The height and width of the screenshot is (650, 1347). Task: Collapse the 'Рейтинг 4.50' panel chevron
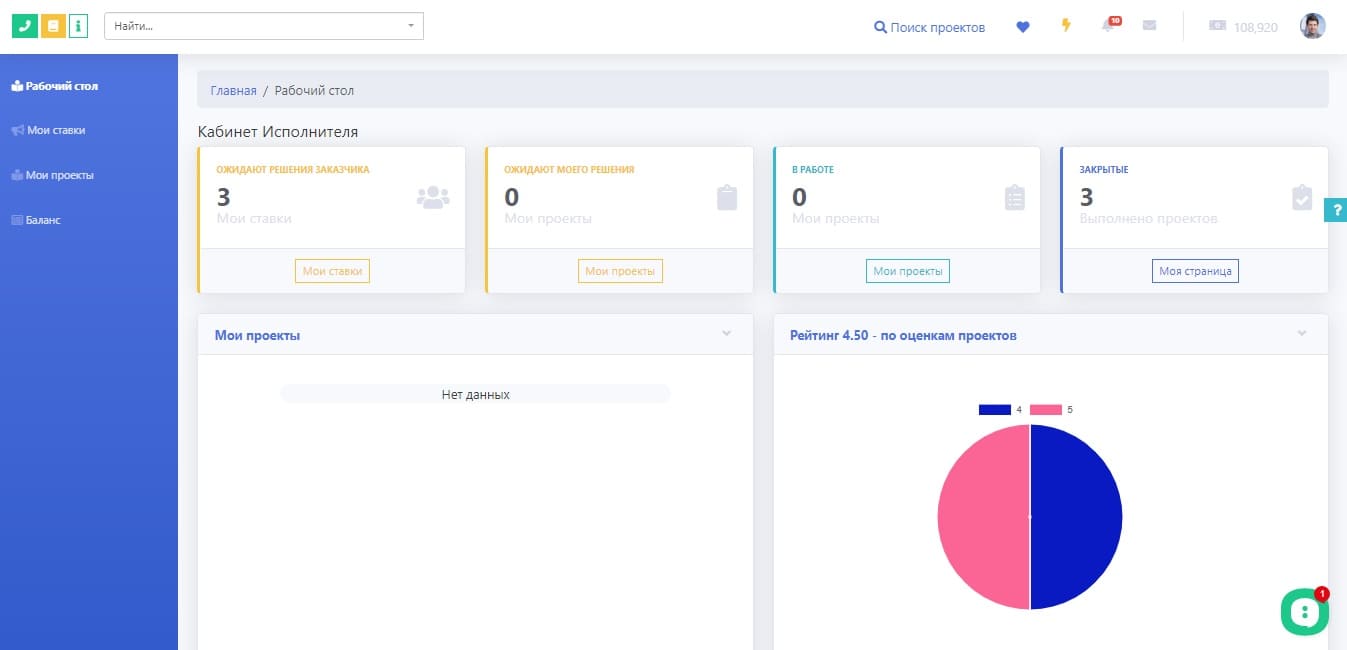[x=1302, y=334]
